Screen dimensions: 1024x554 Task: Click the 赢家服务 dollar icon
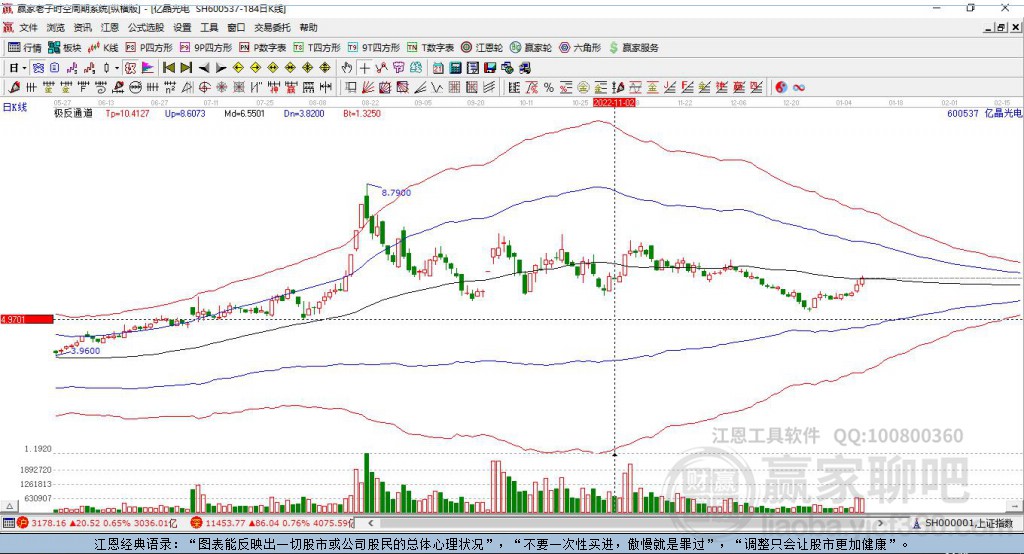pos(613,47)
